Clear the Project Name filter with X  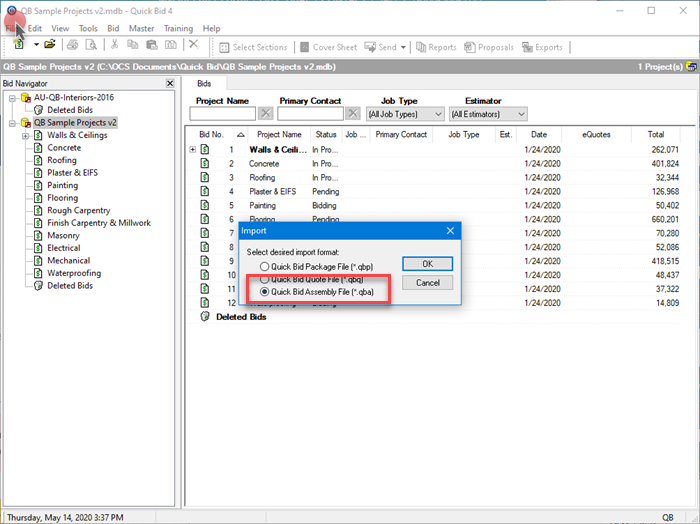point(266,114)
